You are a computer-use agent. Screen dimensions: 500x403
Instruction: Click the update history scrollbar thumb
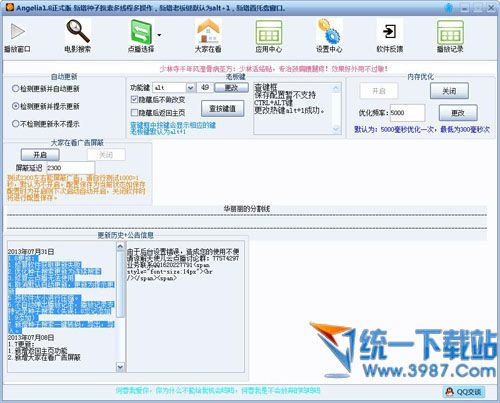(x=120, y=283)
